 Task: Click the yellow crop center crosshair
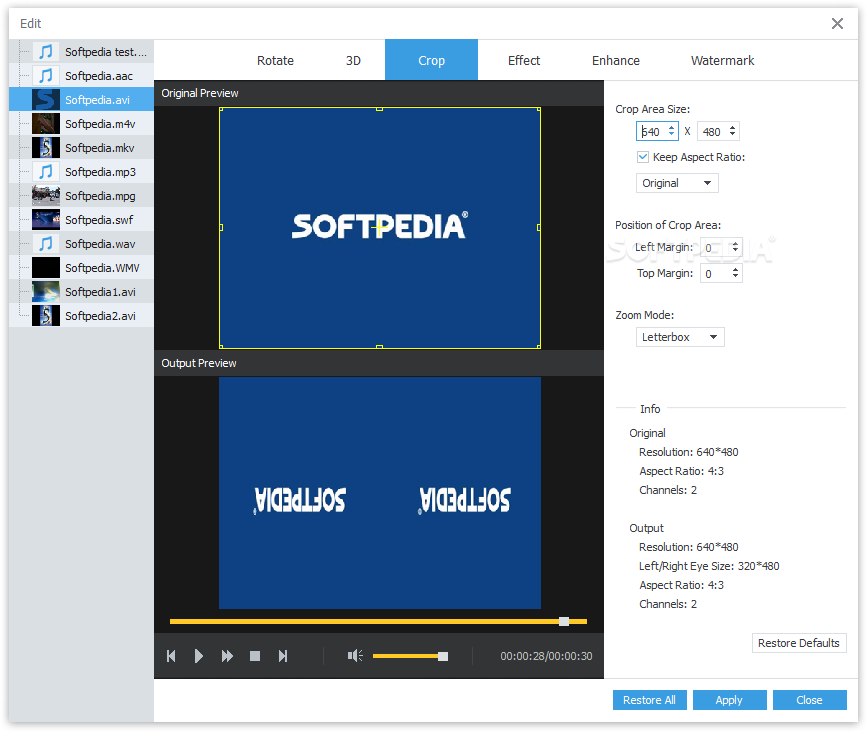tap(379, 227)
